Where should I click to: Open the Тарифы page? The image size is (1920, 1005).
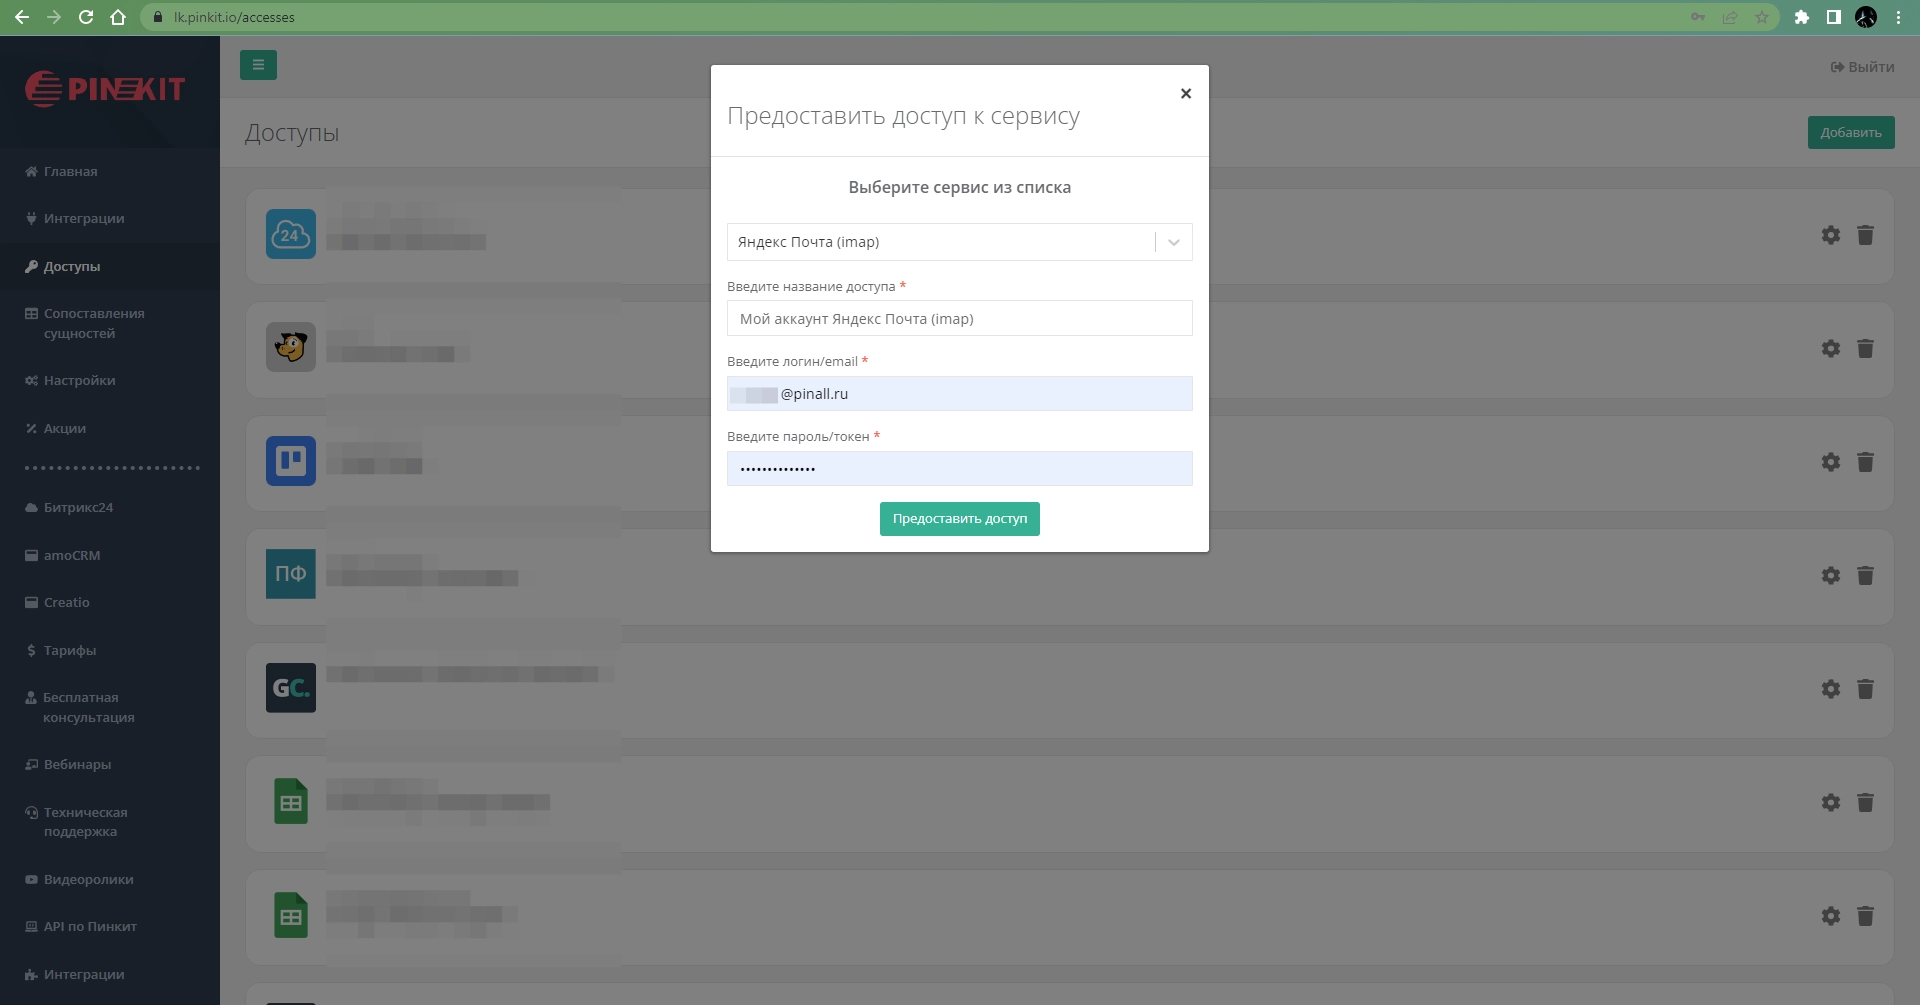pos(70,651)
